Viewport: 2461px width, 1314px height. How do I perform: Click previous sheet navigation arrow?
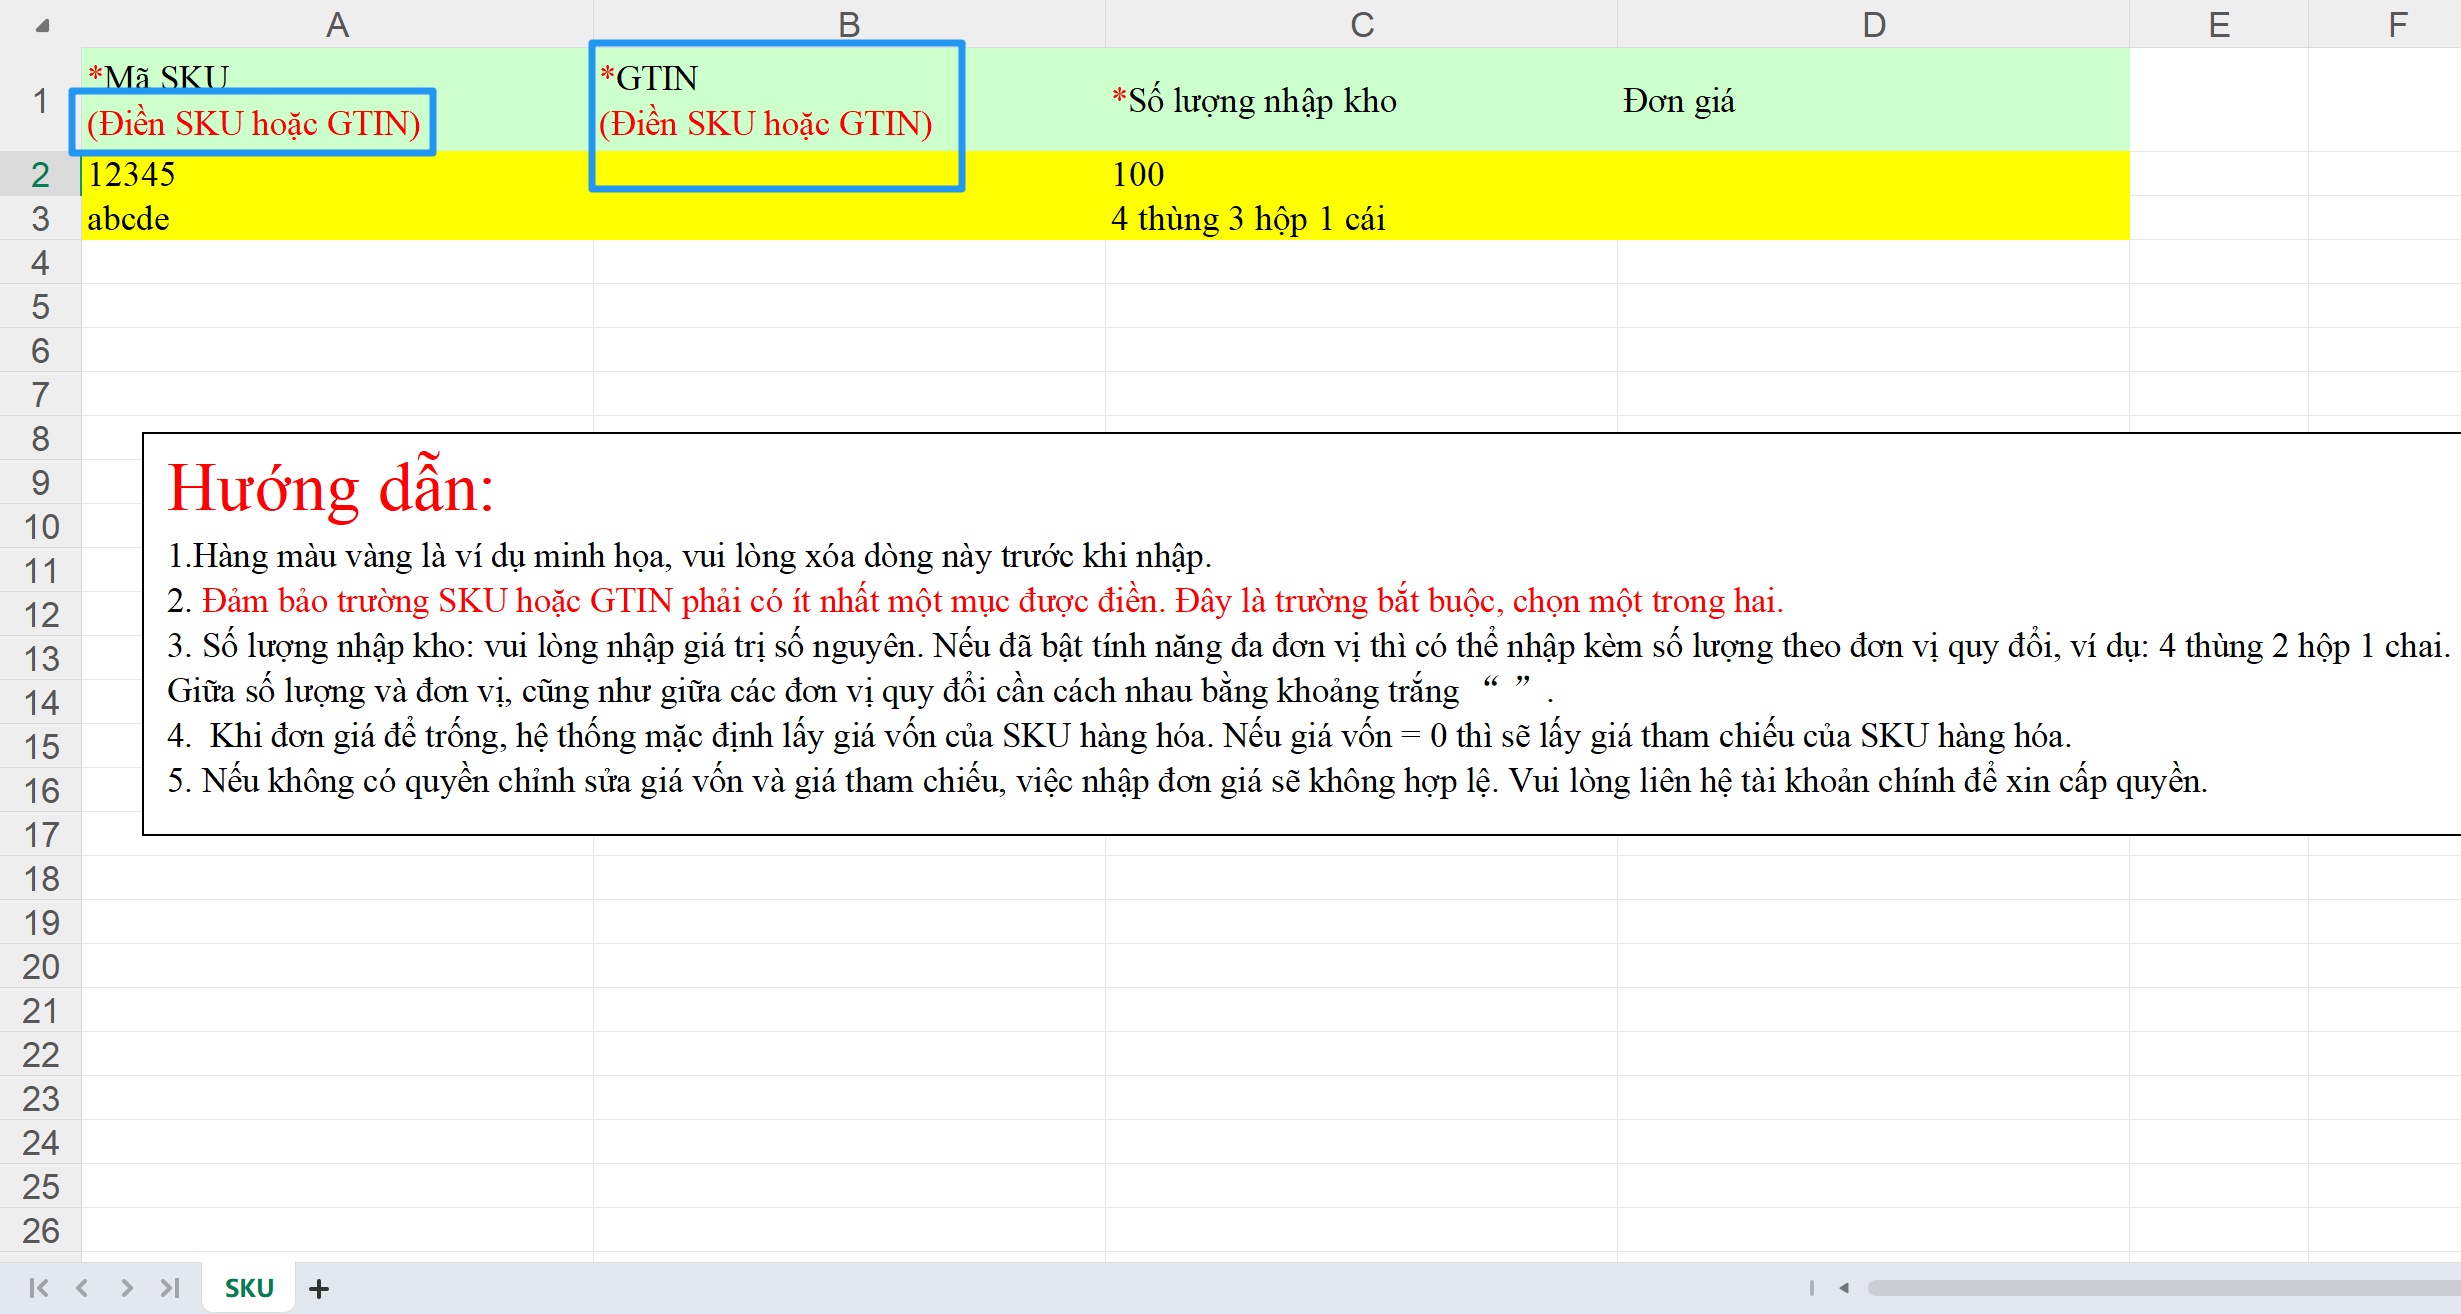(x=82, y=1288)
